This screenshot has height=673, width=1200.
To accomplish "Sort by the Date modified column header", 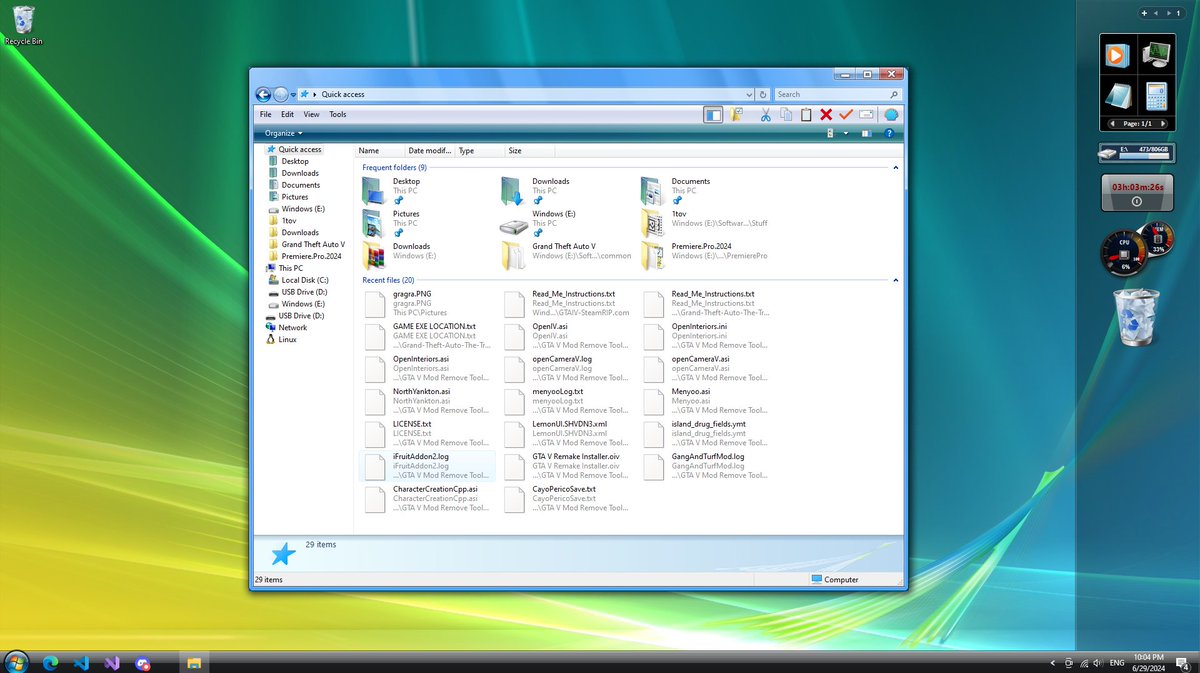I will tap(430, 151).
